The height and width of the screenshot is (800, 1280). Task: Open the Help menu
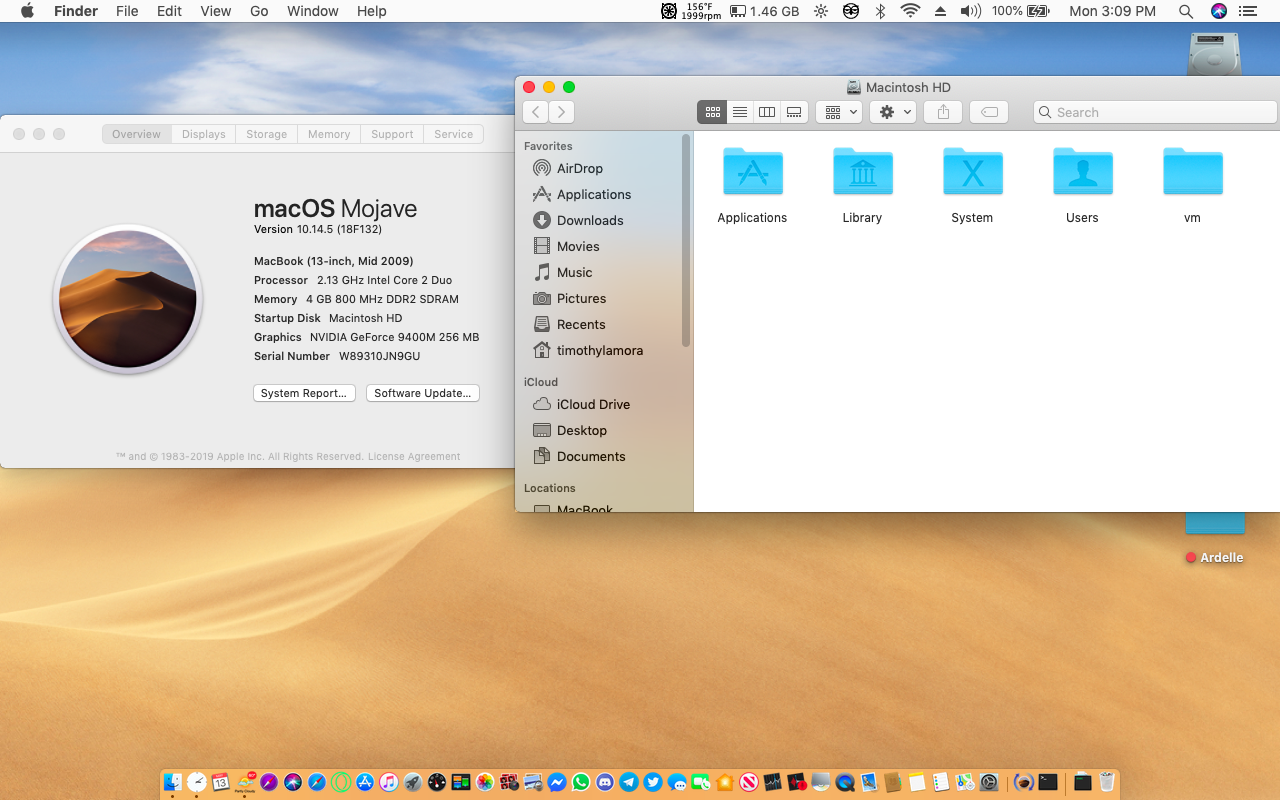coord(372,11)
